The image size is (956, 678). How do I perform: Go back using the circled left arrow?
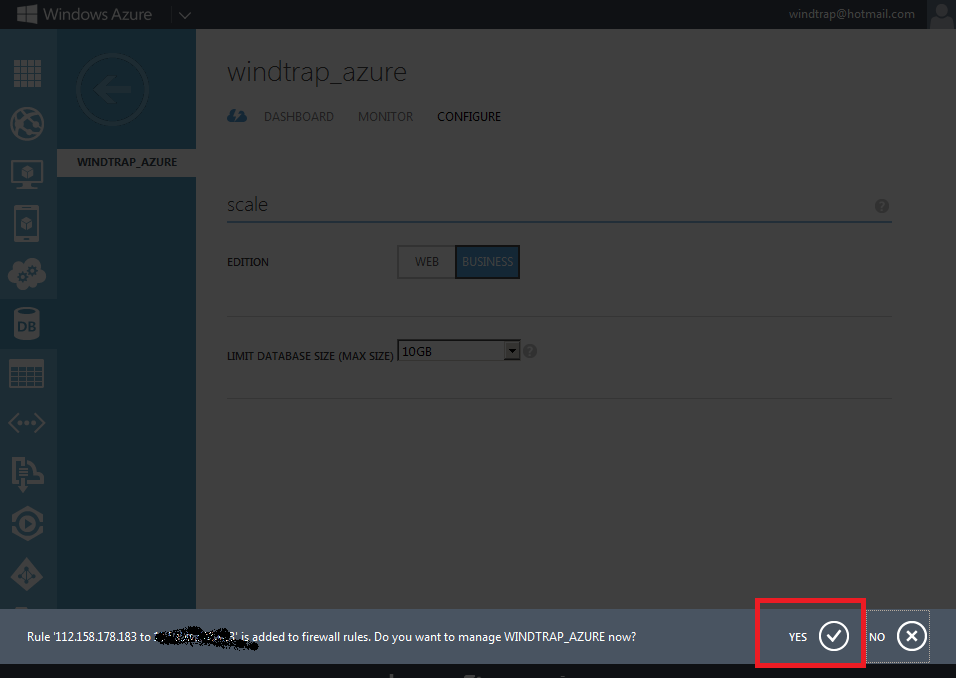coord(112,90)
